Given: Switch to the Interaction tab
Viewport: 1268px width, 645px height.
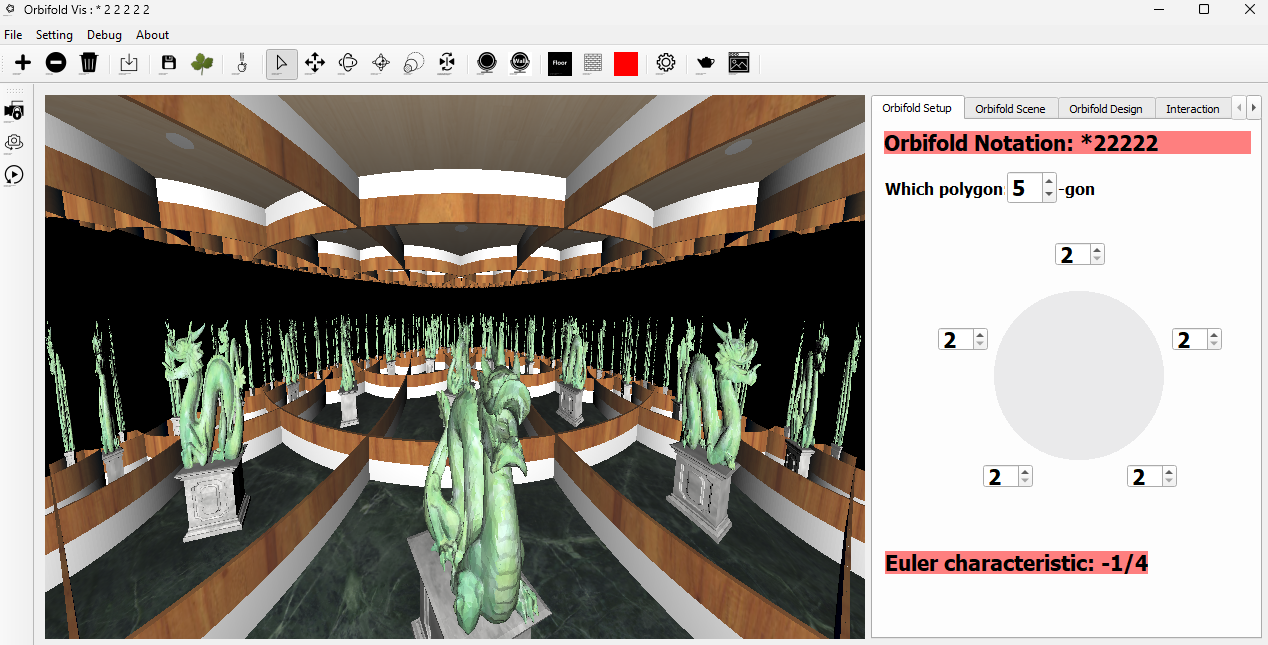Looking at the screenshot, I should coord(1192,109).
